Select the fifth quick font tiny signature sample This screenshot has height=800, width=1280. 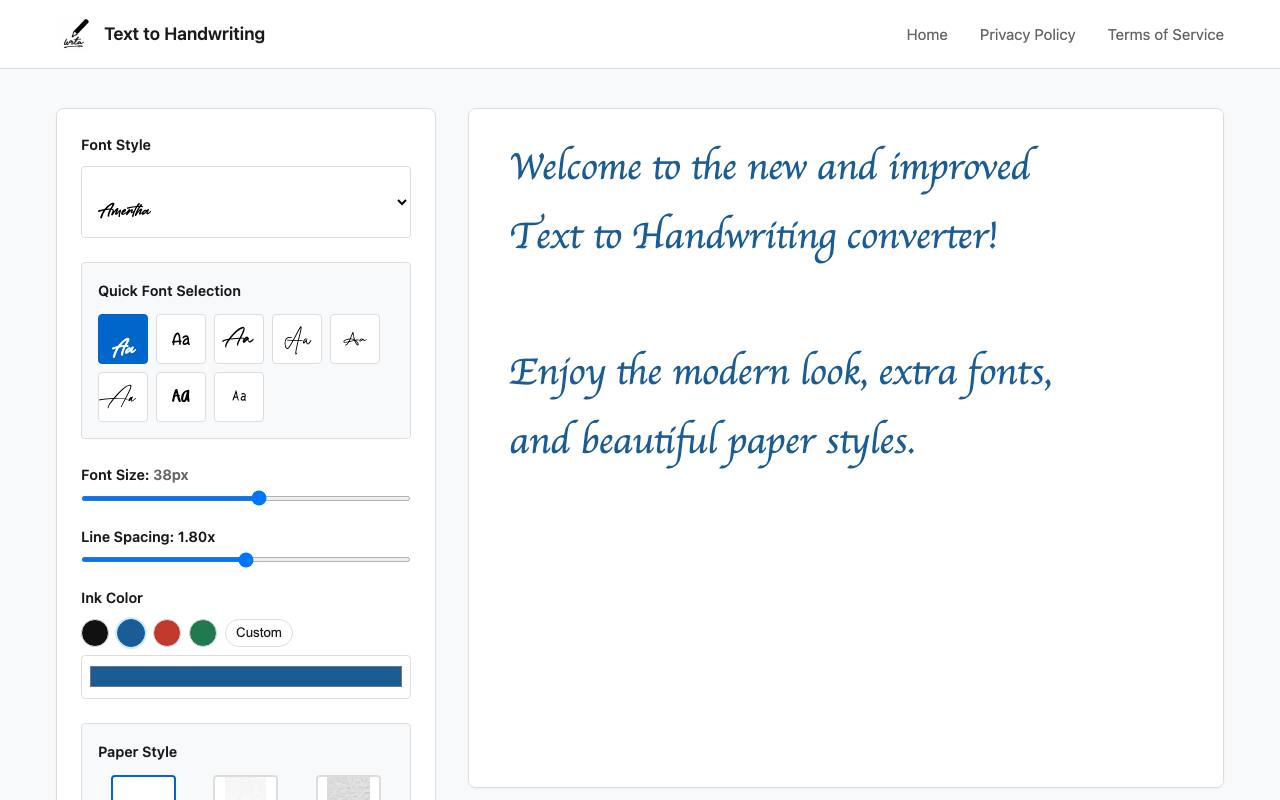pos(355,339)
